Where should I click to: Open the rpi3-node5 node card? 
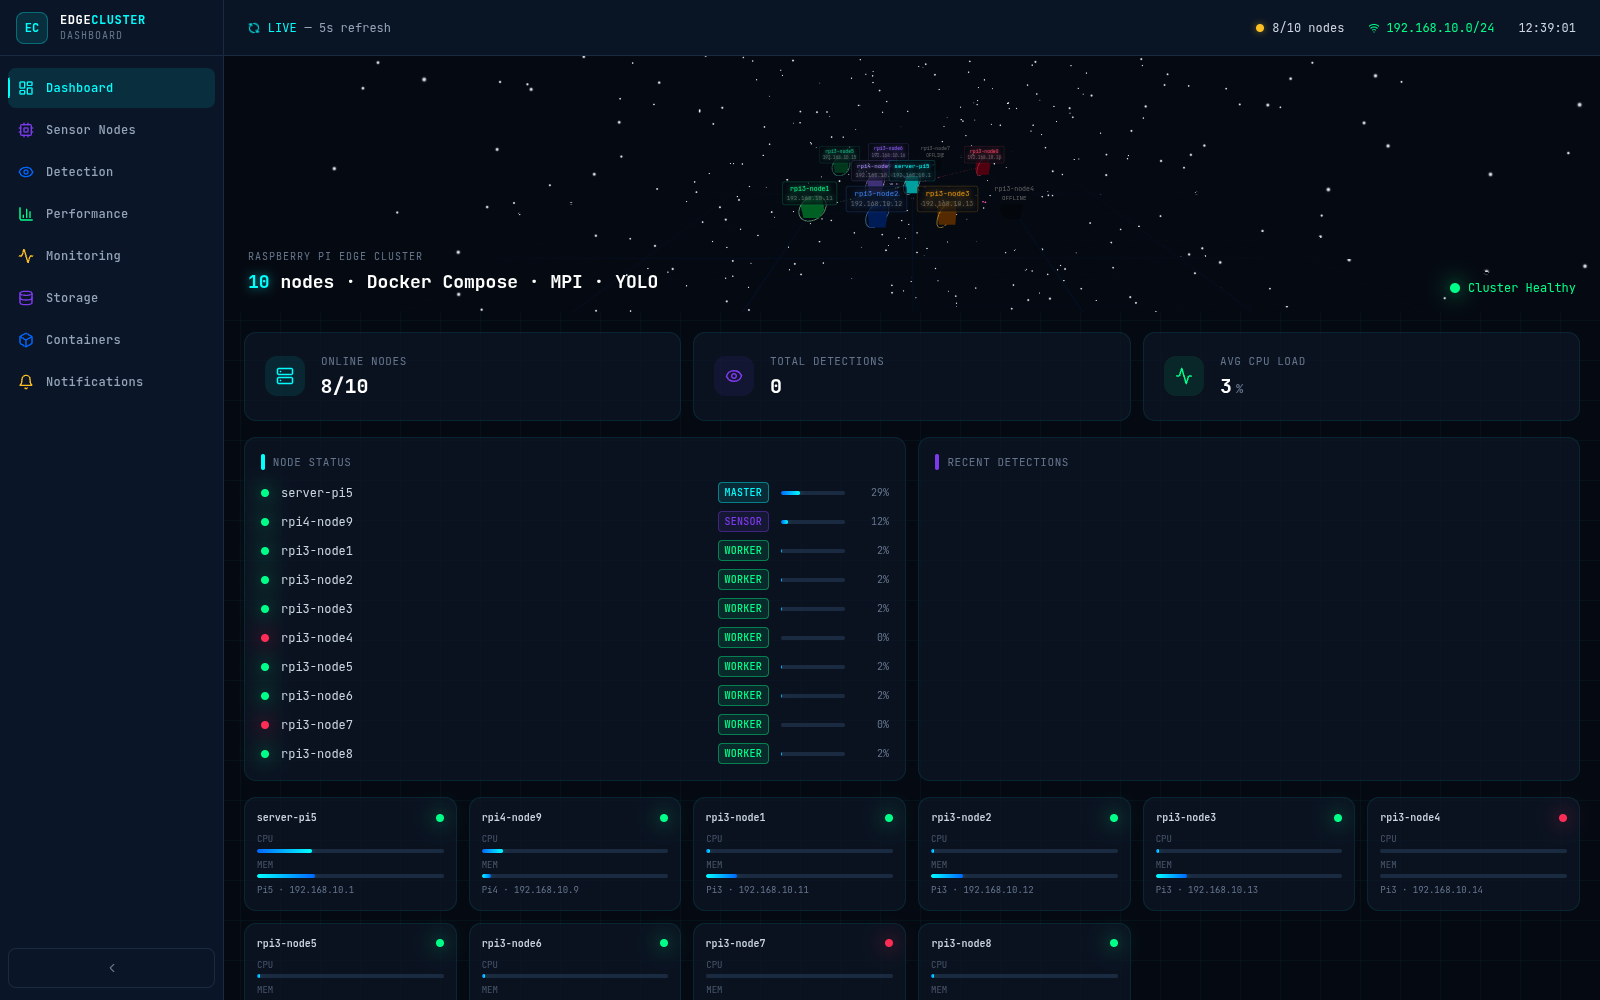(350, 961)
